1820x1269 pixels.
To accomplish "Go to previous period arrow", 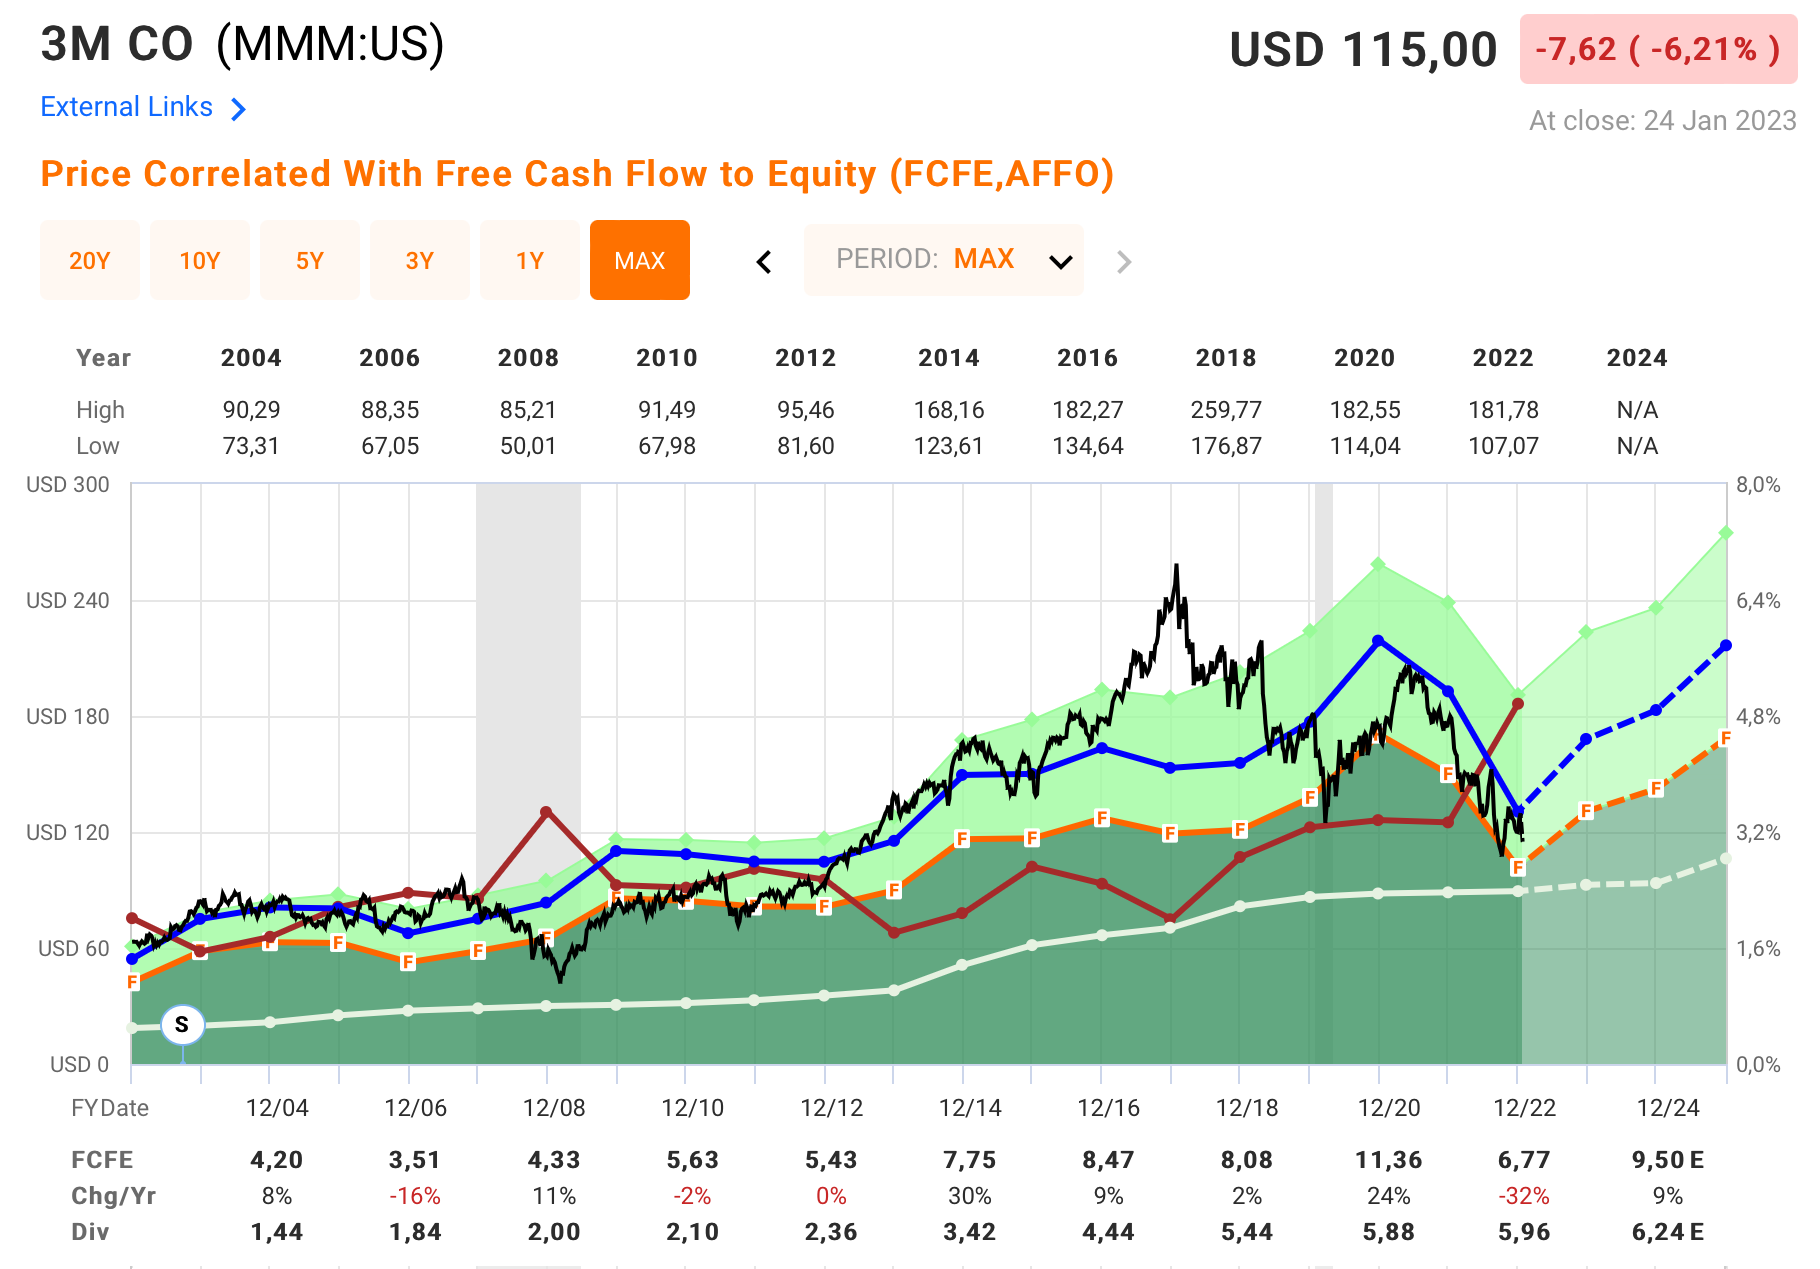I will click(x=764, y=262).
